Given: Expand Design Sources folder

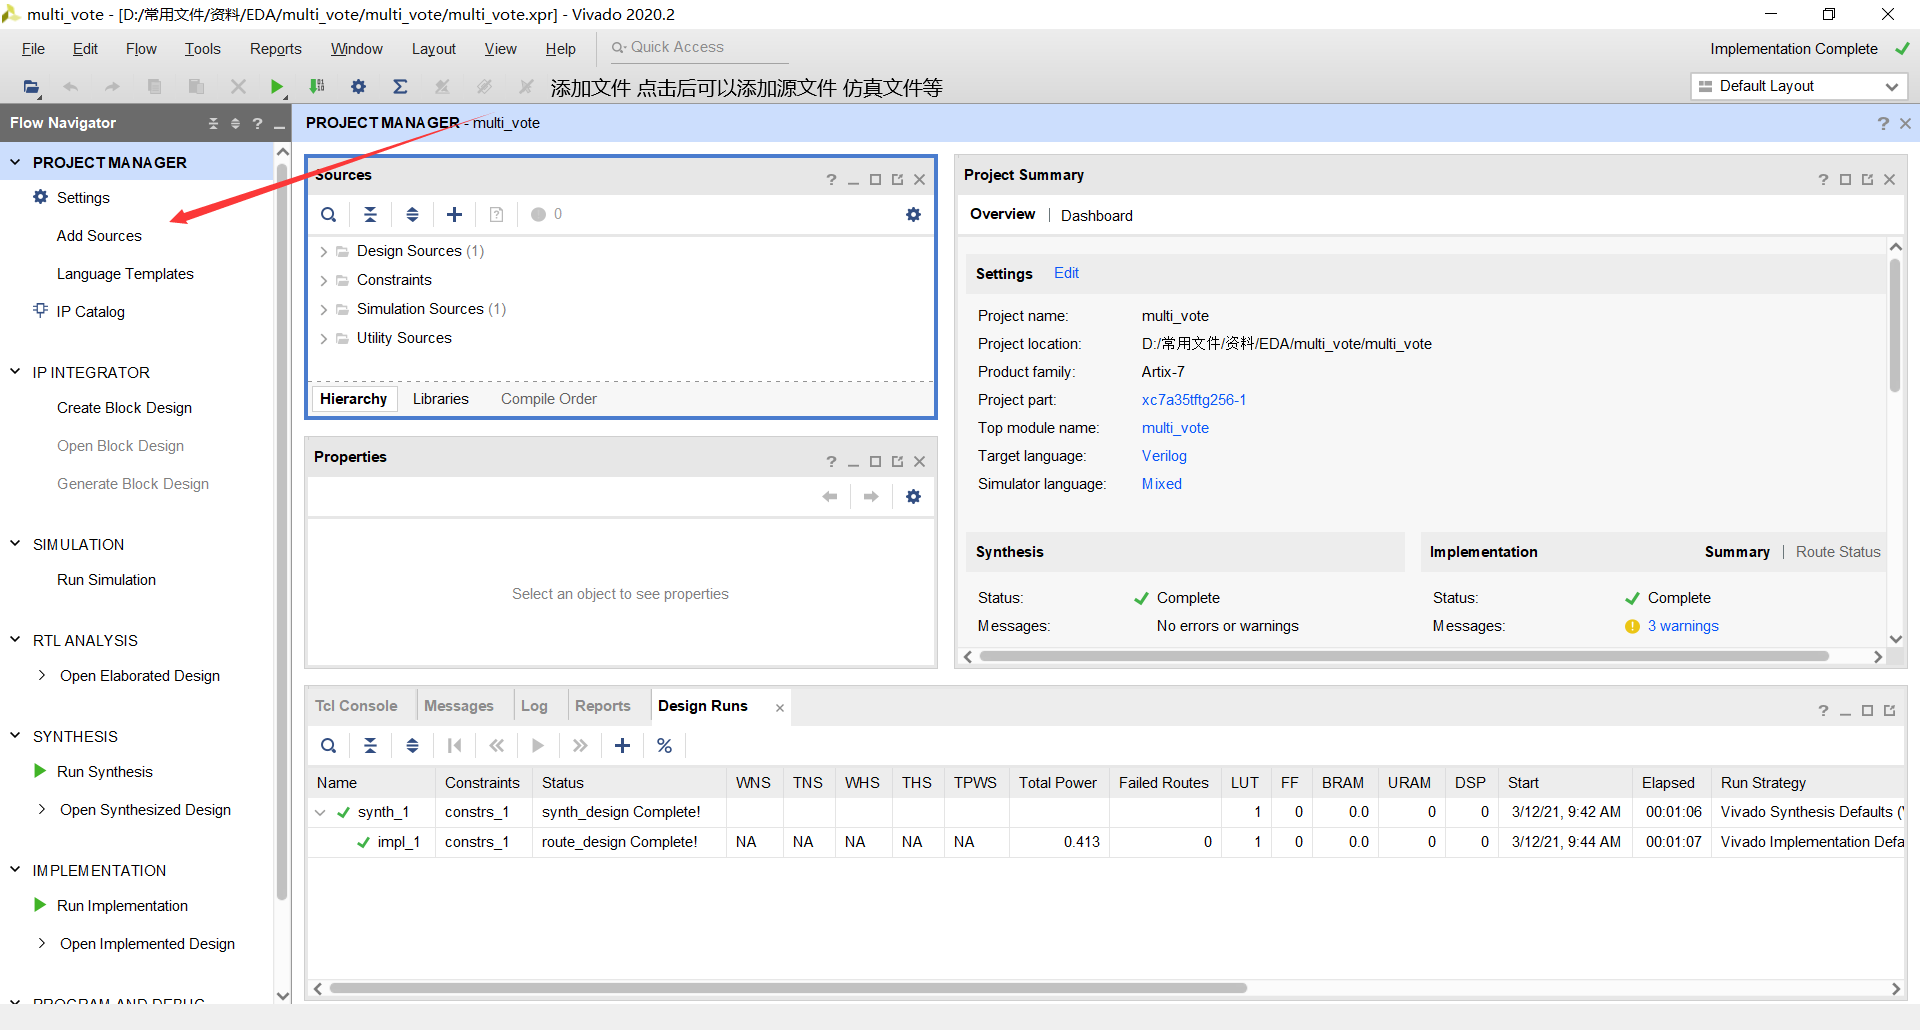Looking at the screenshot, I should pos(323,251).
